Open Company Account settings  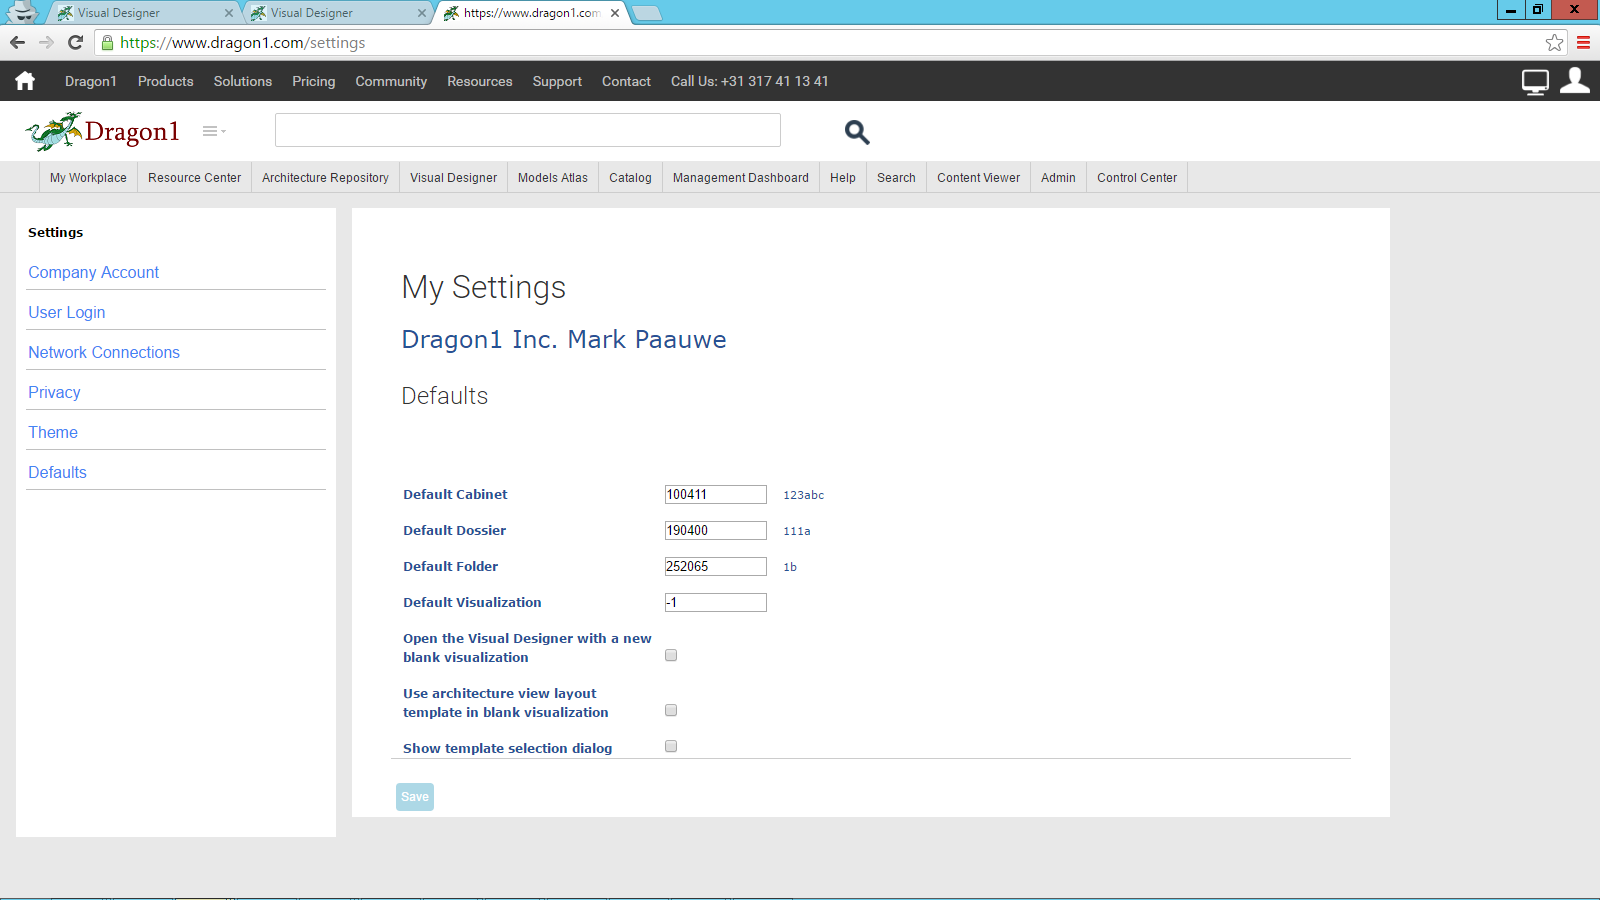coord(93,272)
